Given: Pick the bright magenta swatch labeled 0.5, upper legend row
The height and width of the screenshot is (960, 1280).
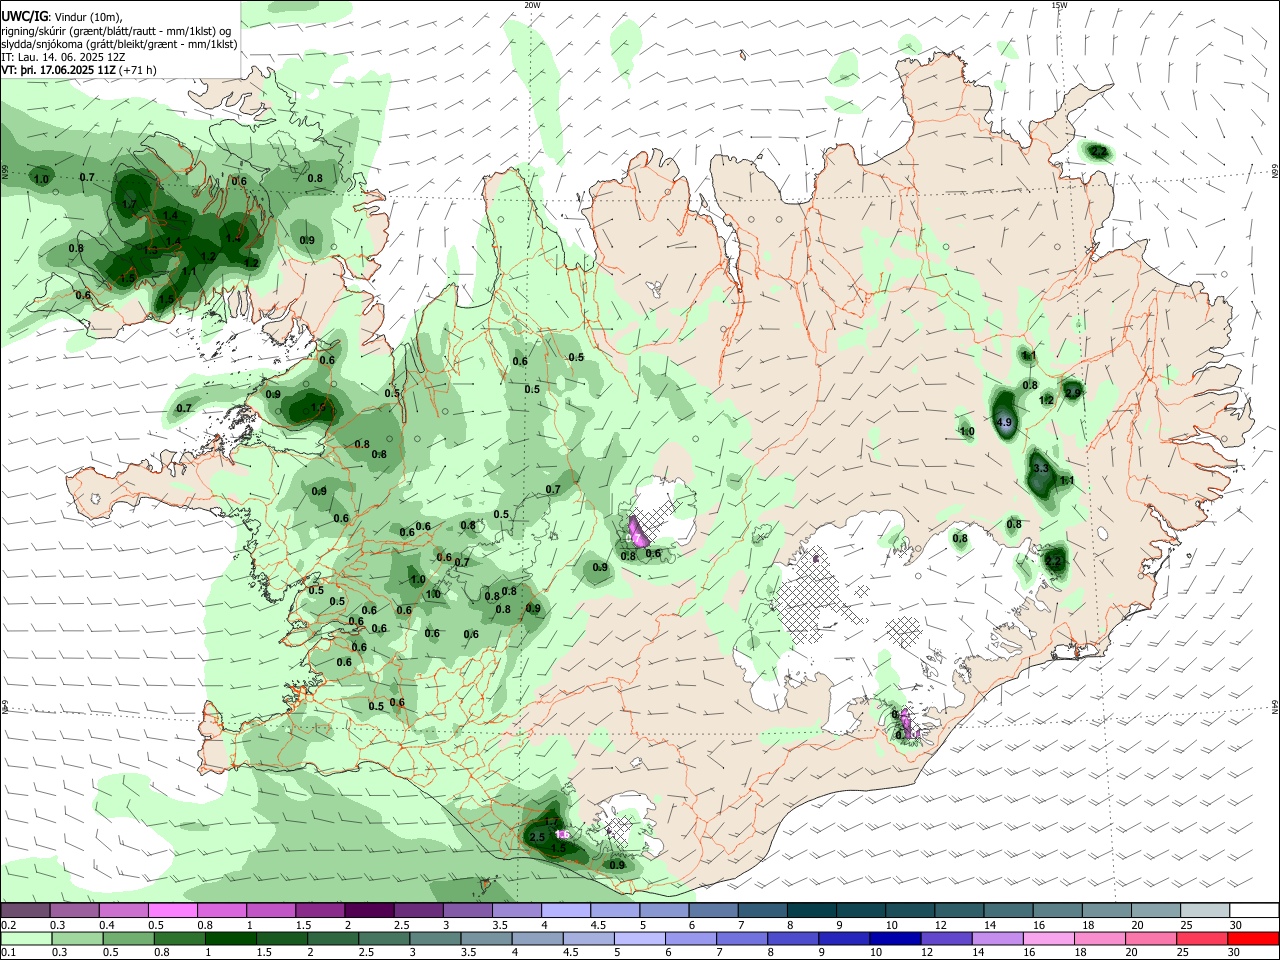Looking at the screenshot, I should tap(172, 911).
